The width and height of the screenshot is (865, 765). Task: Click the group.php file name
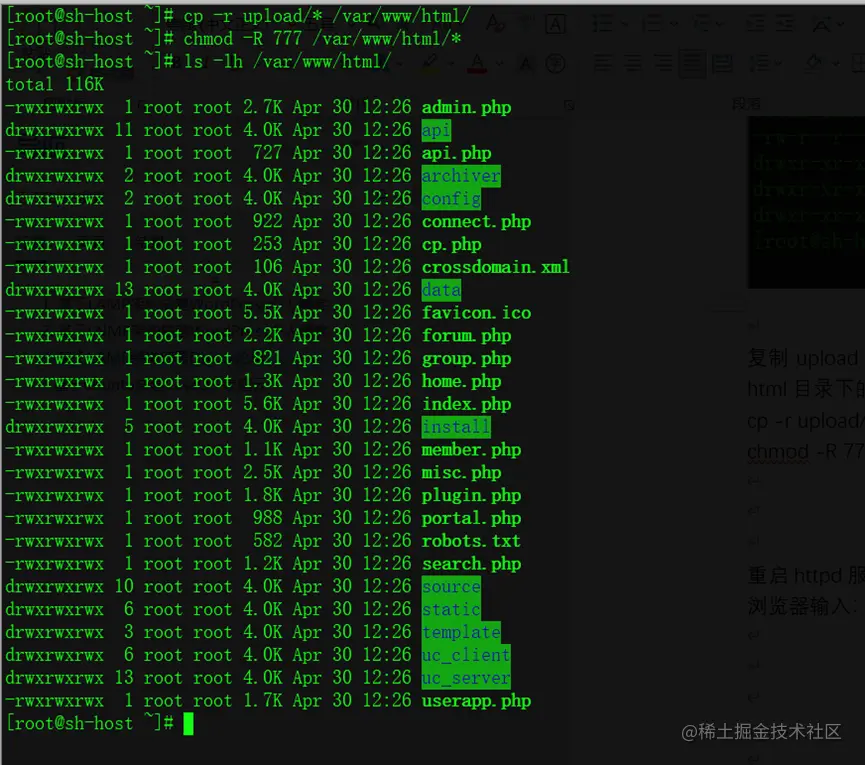466,359
